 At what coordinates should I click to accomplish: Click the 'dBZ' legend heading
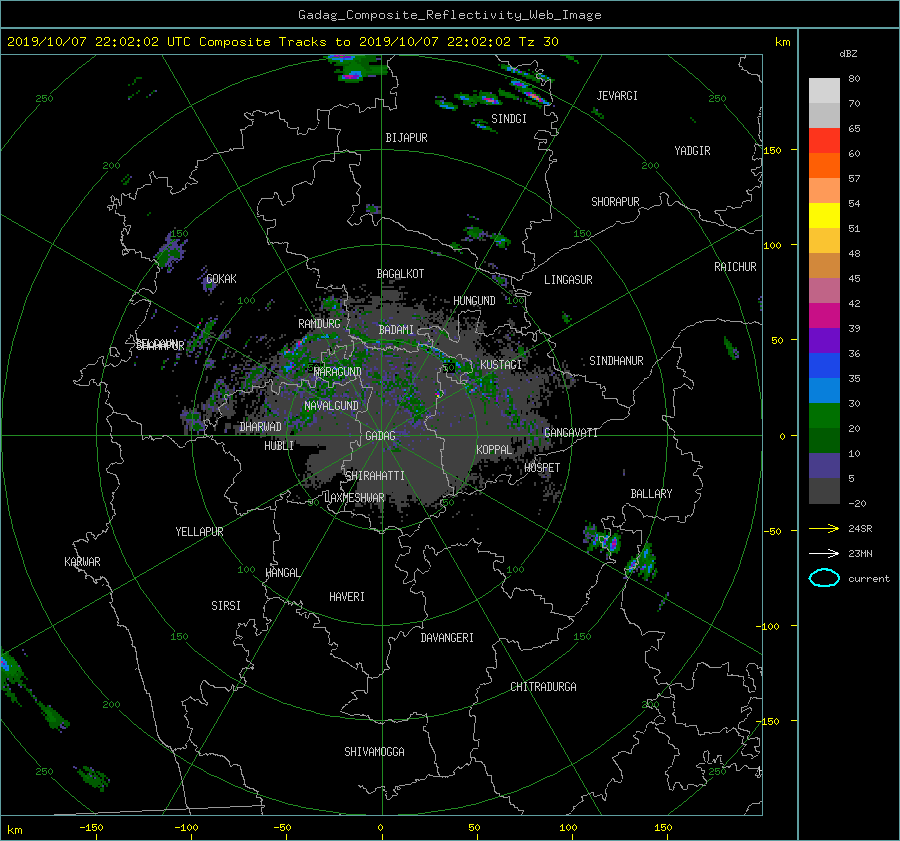848,53
